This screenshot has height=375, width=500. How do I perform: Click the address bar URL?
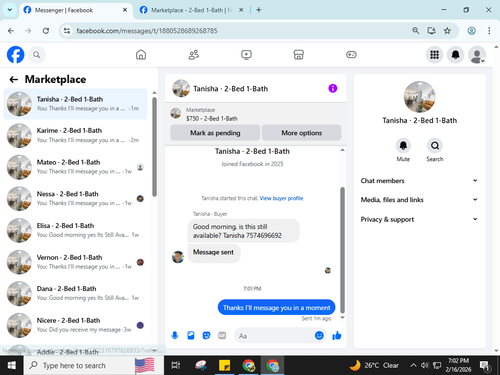[x=147, y=31]
